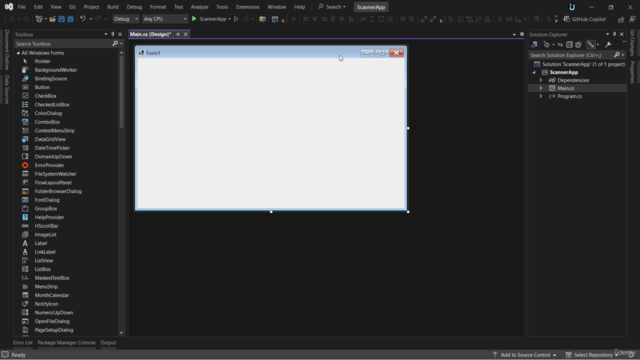Select the MonthCalendar control in Toolbox
This screenshot has height=360, width=640.
[51, 295]
